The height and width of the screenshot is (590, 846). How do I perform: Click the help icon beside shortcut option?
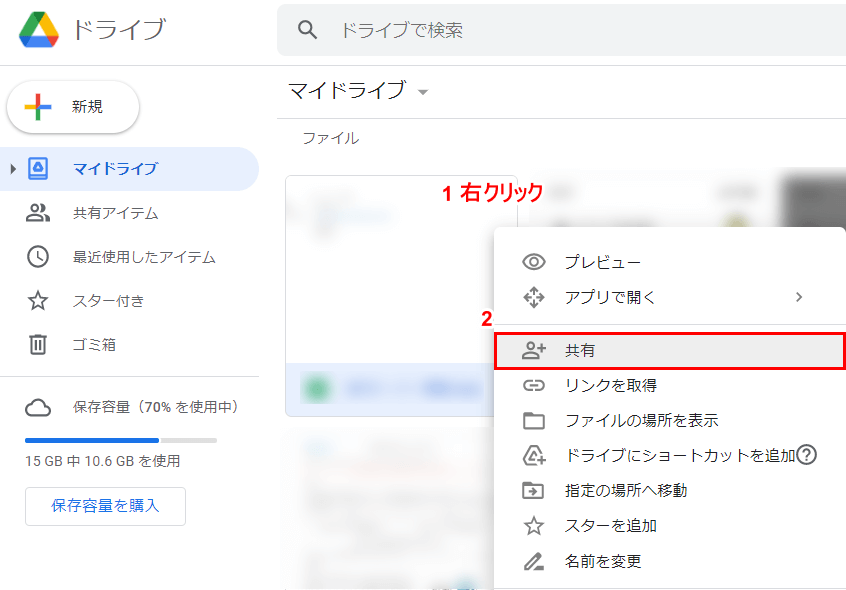(807, 455)
